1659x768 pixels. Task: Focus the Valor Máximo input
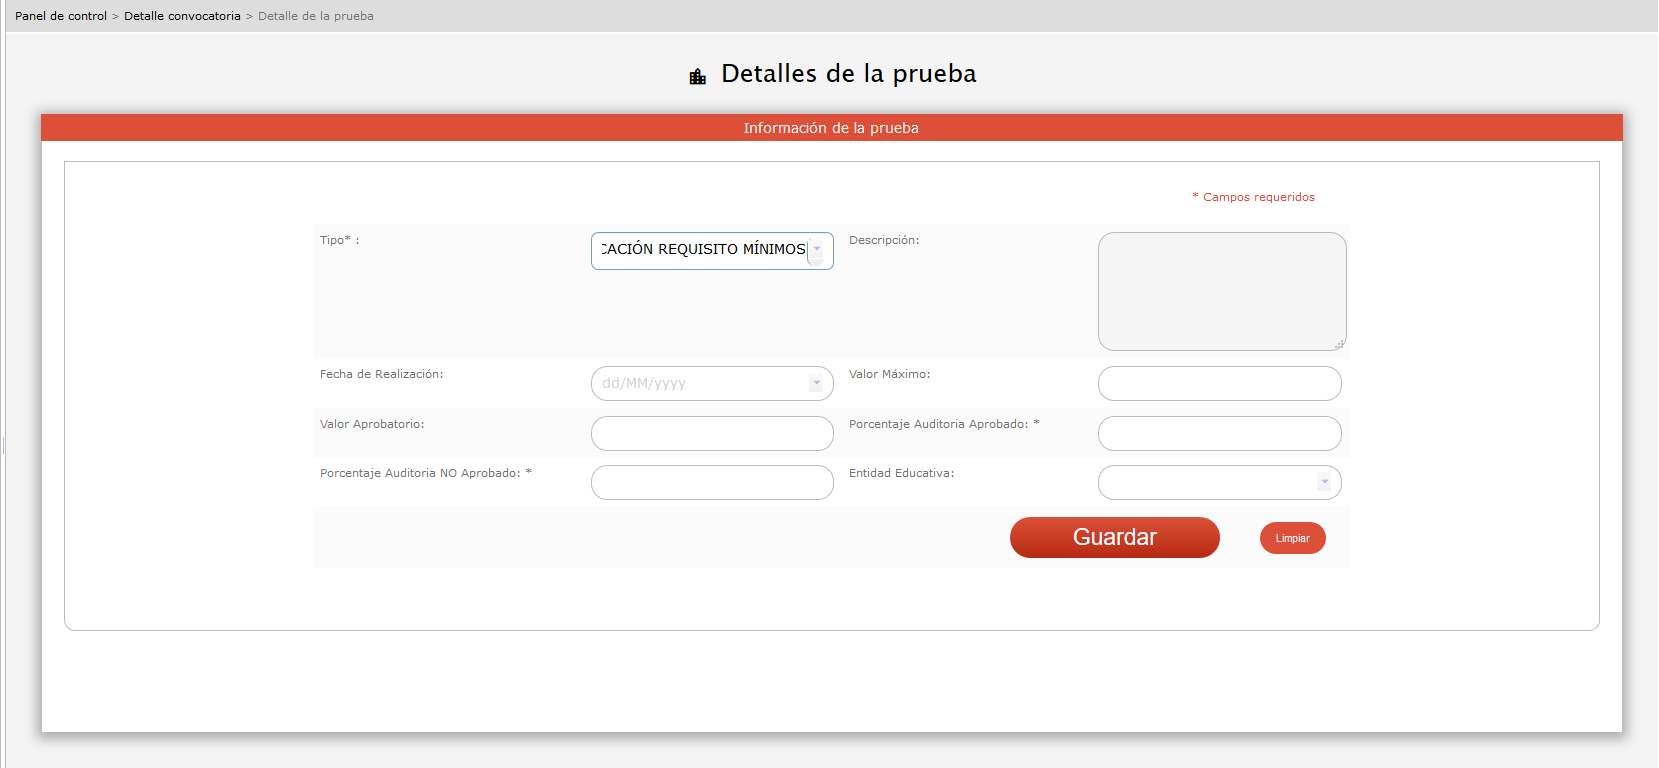coord(1219,383)
